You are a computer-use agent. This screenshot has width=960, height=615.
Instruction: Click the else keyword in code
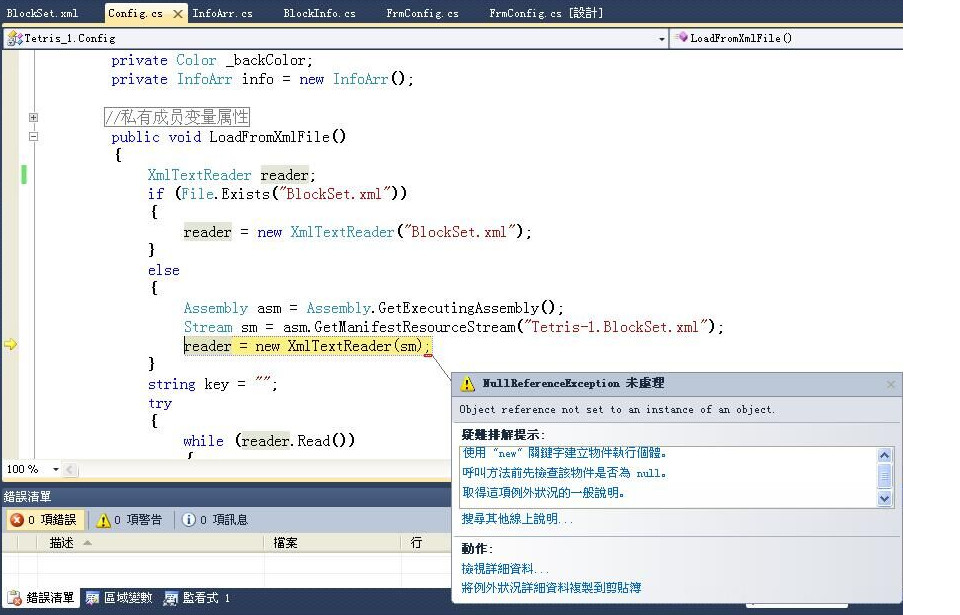(x=163, y=270)
